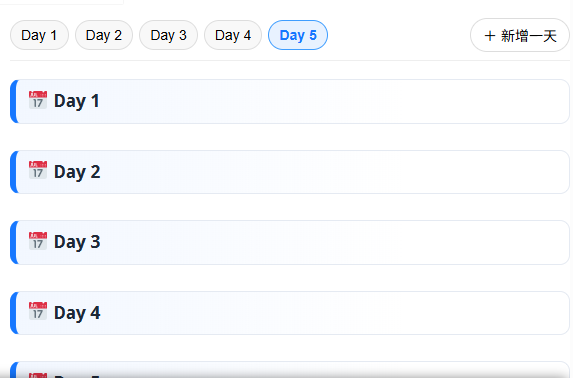The image size is (573, 378).
Task: Expand the Day 1 section card
Action: pos(290,101)
